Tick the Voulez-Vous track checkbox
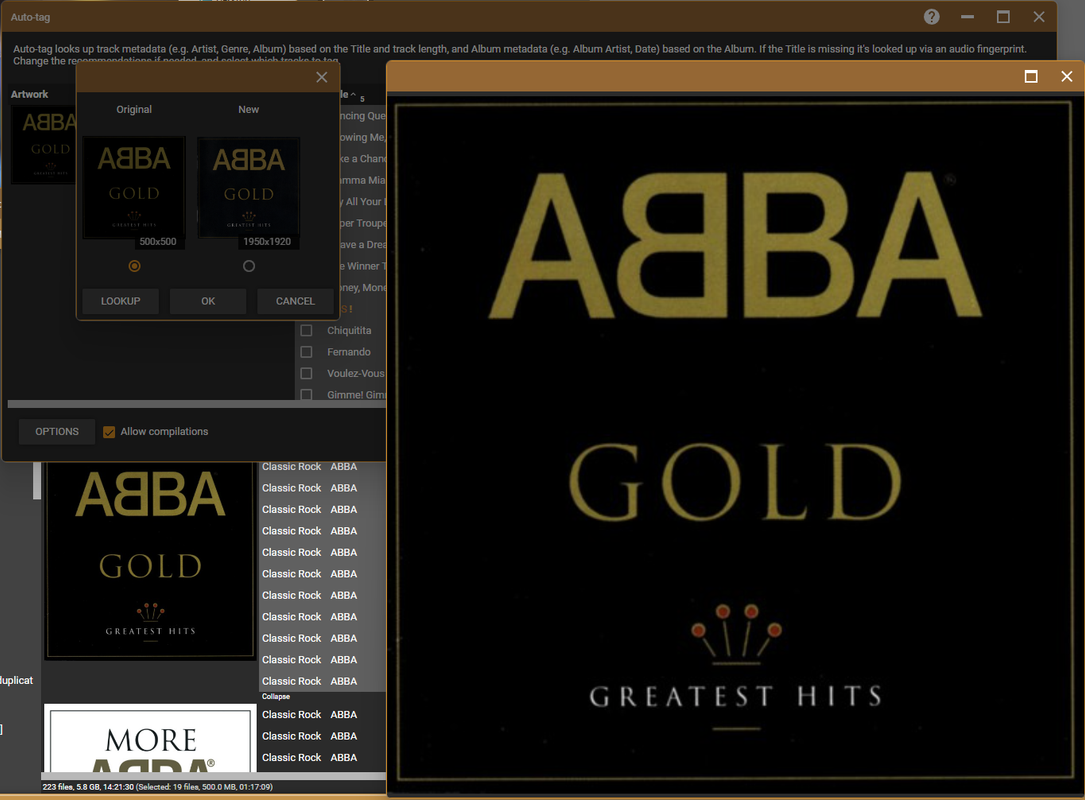Screen dimensions: 1085x800 (x=307, y=374)
